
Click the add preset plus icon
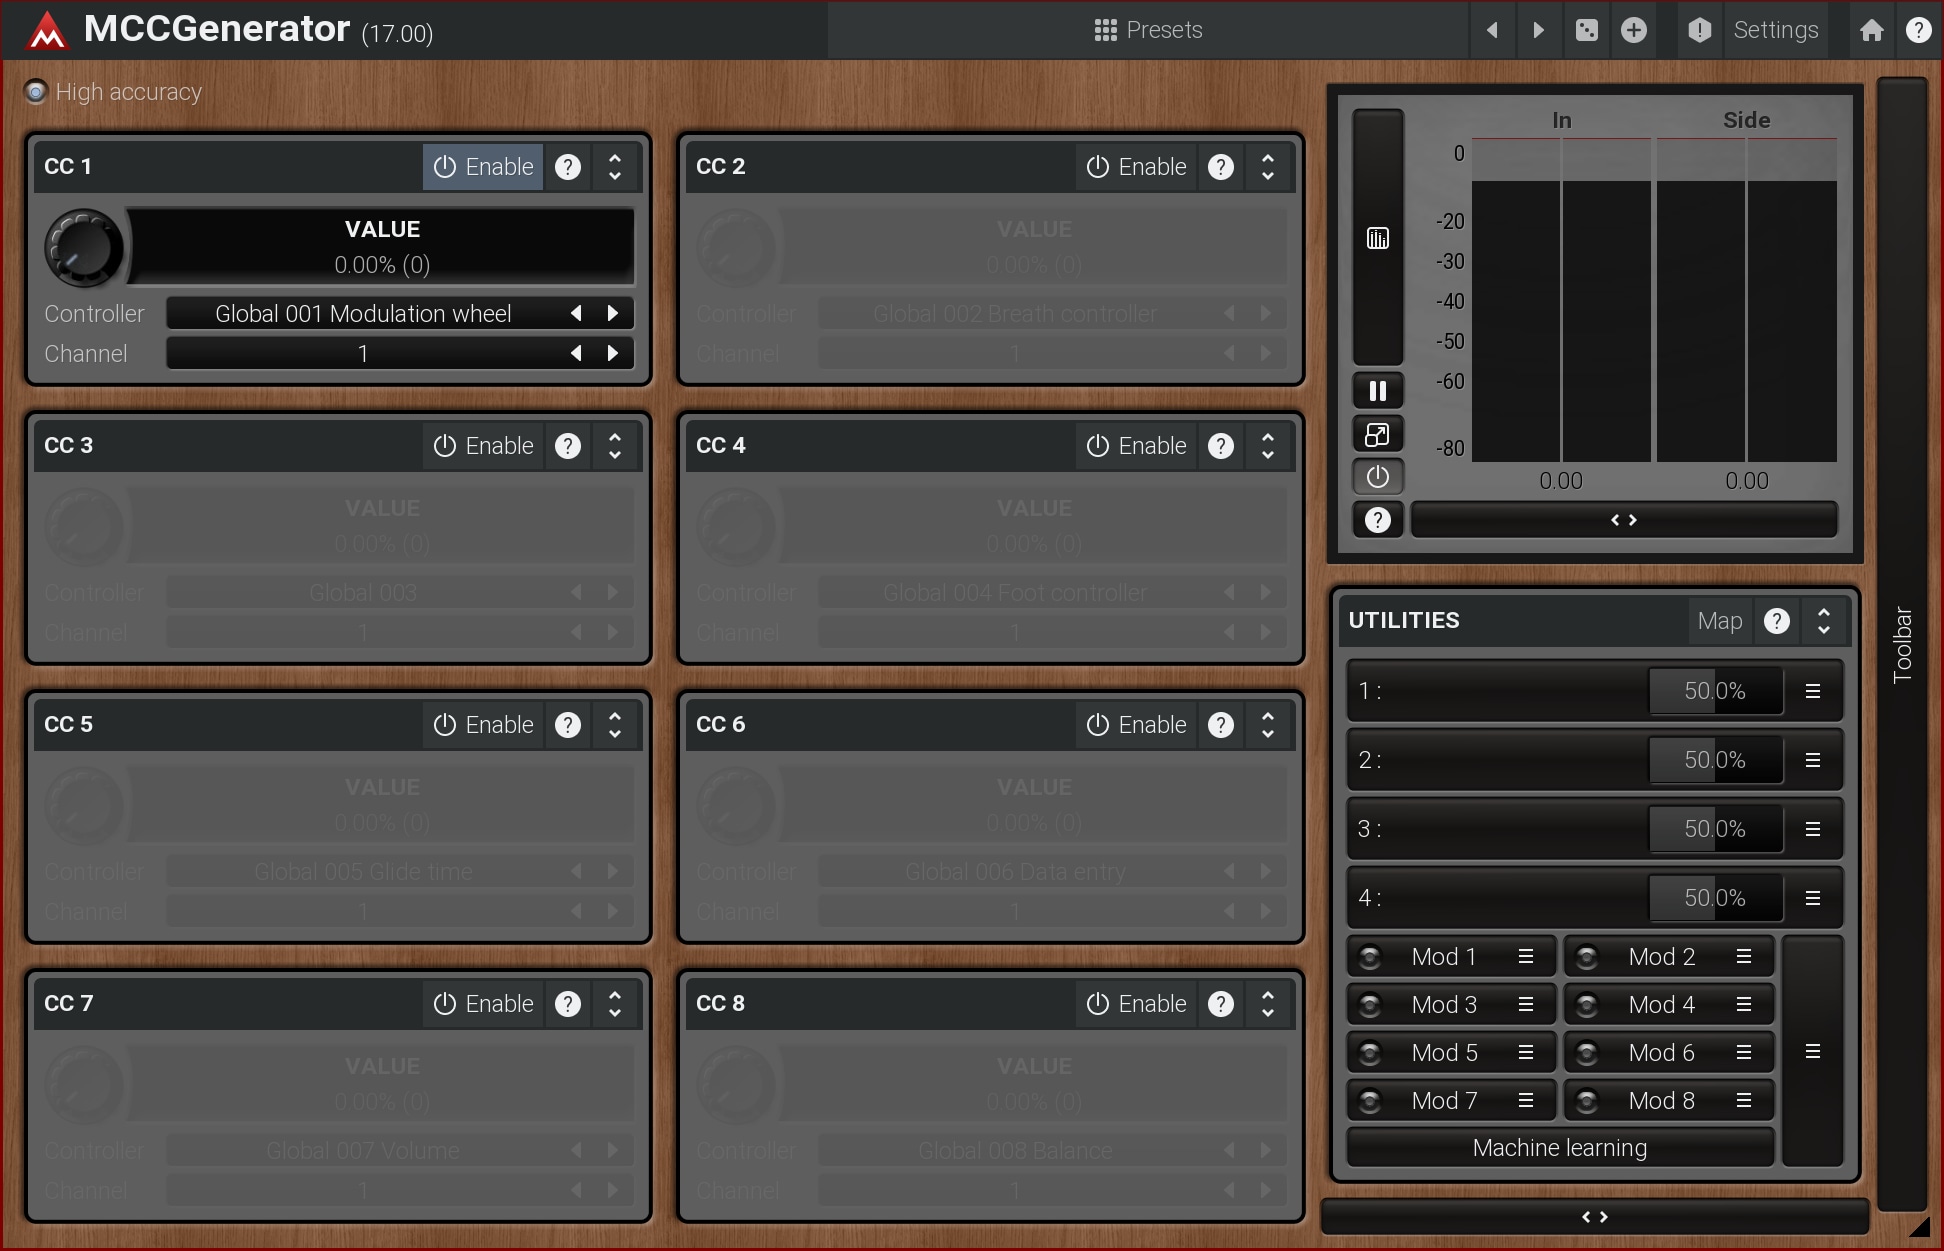click(1634, 30)
